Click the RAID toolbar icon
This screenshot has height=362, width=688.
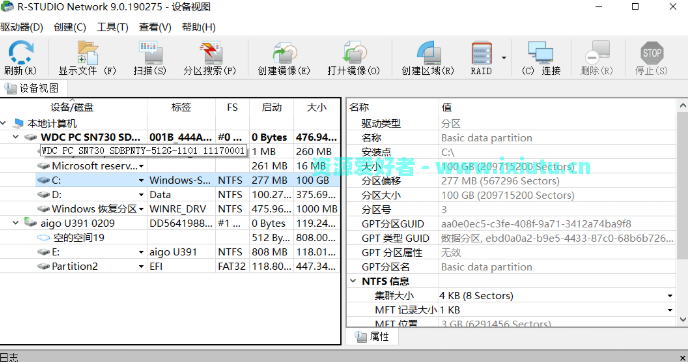[481, 54]
